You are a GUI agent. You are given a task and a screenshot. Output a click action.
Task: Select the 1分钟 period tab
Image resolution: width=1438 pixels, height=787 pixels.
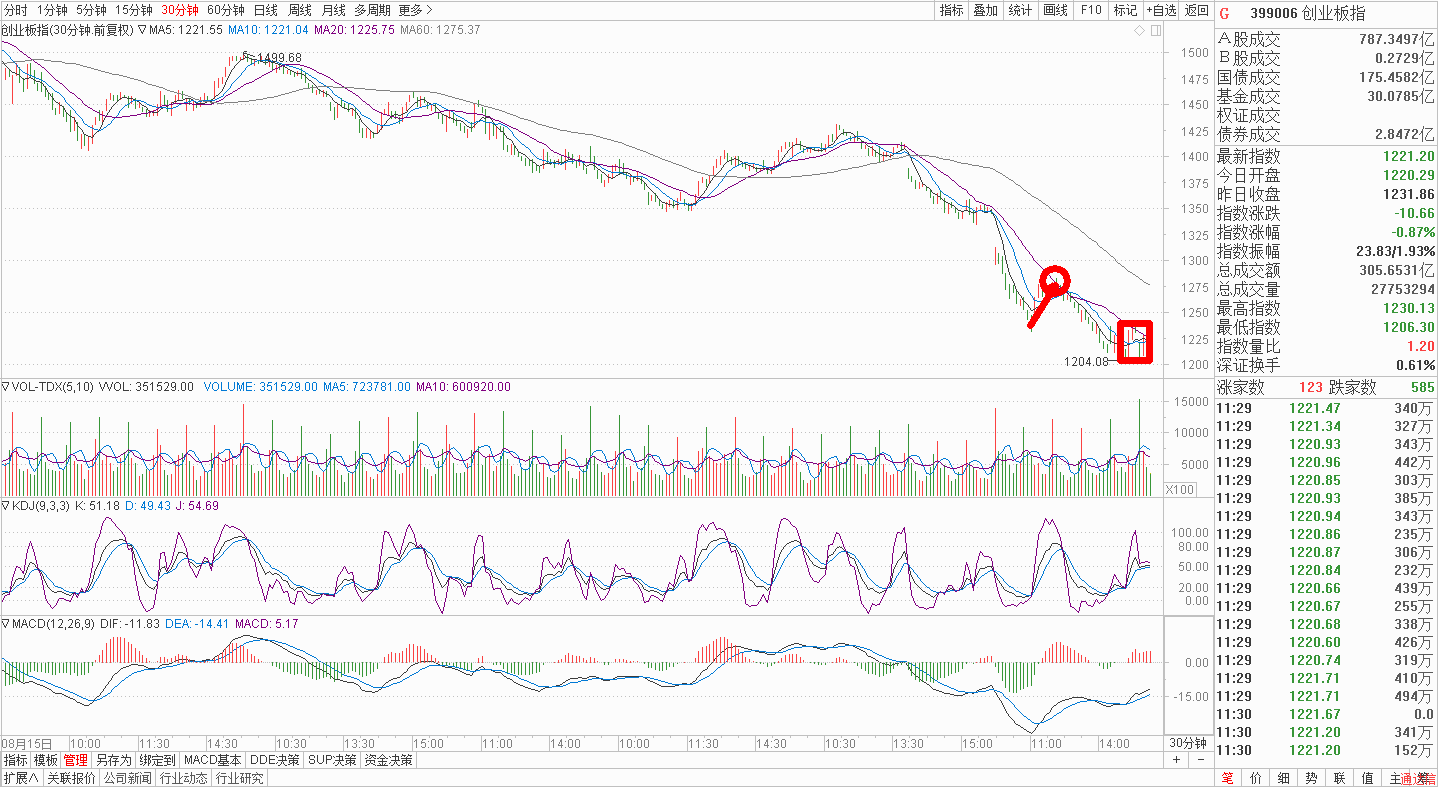pyautogui.click(x=52, y=10)
